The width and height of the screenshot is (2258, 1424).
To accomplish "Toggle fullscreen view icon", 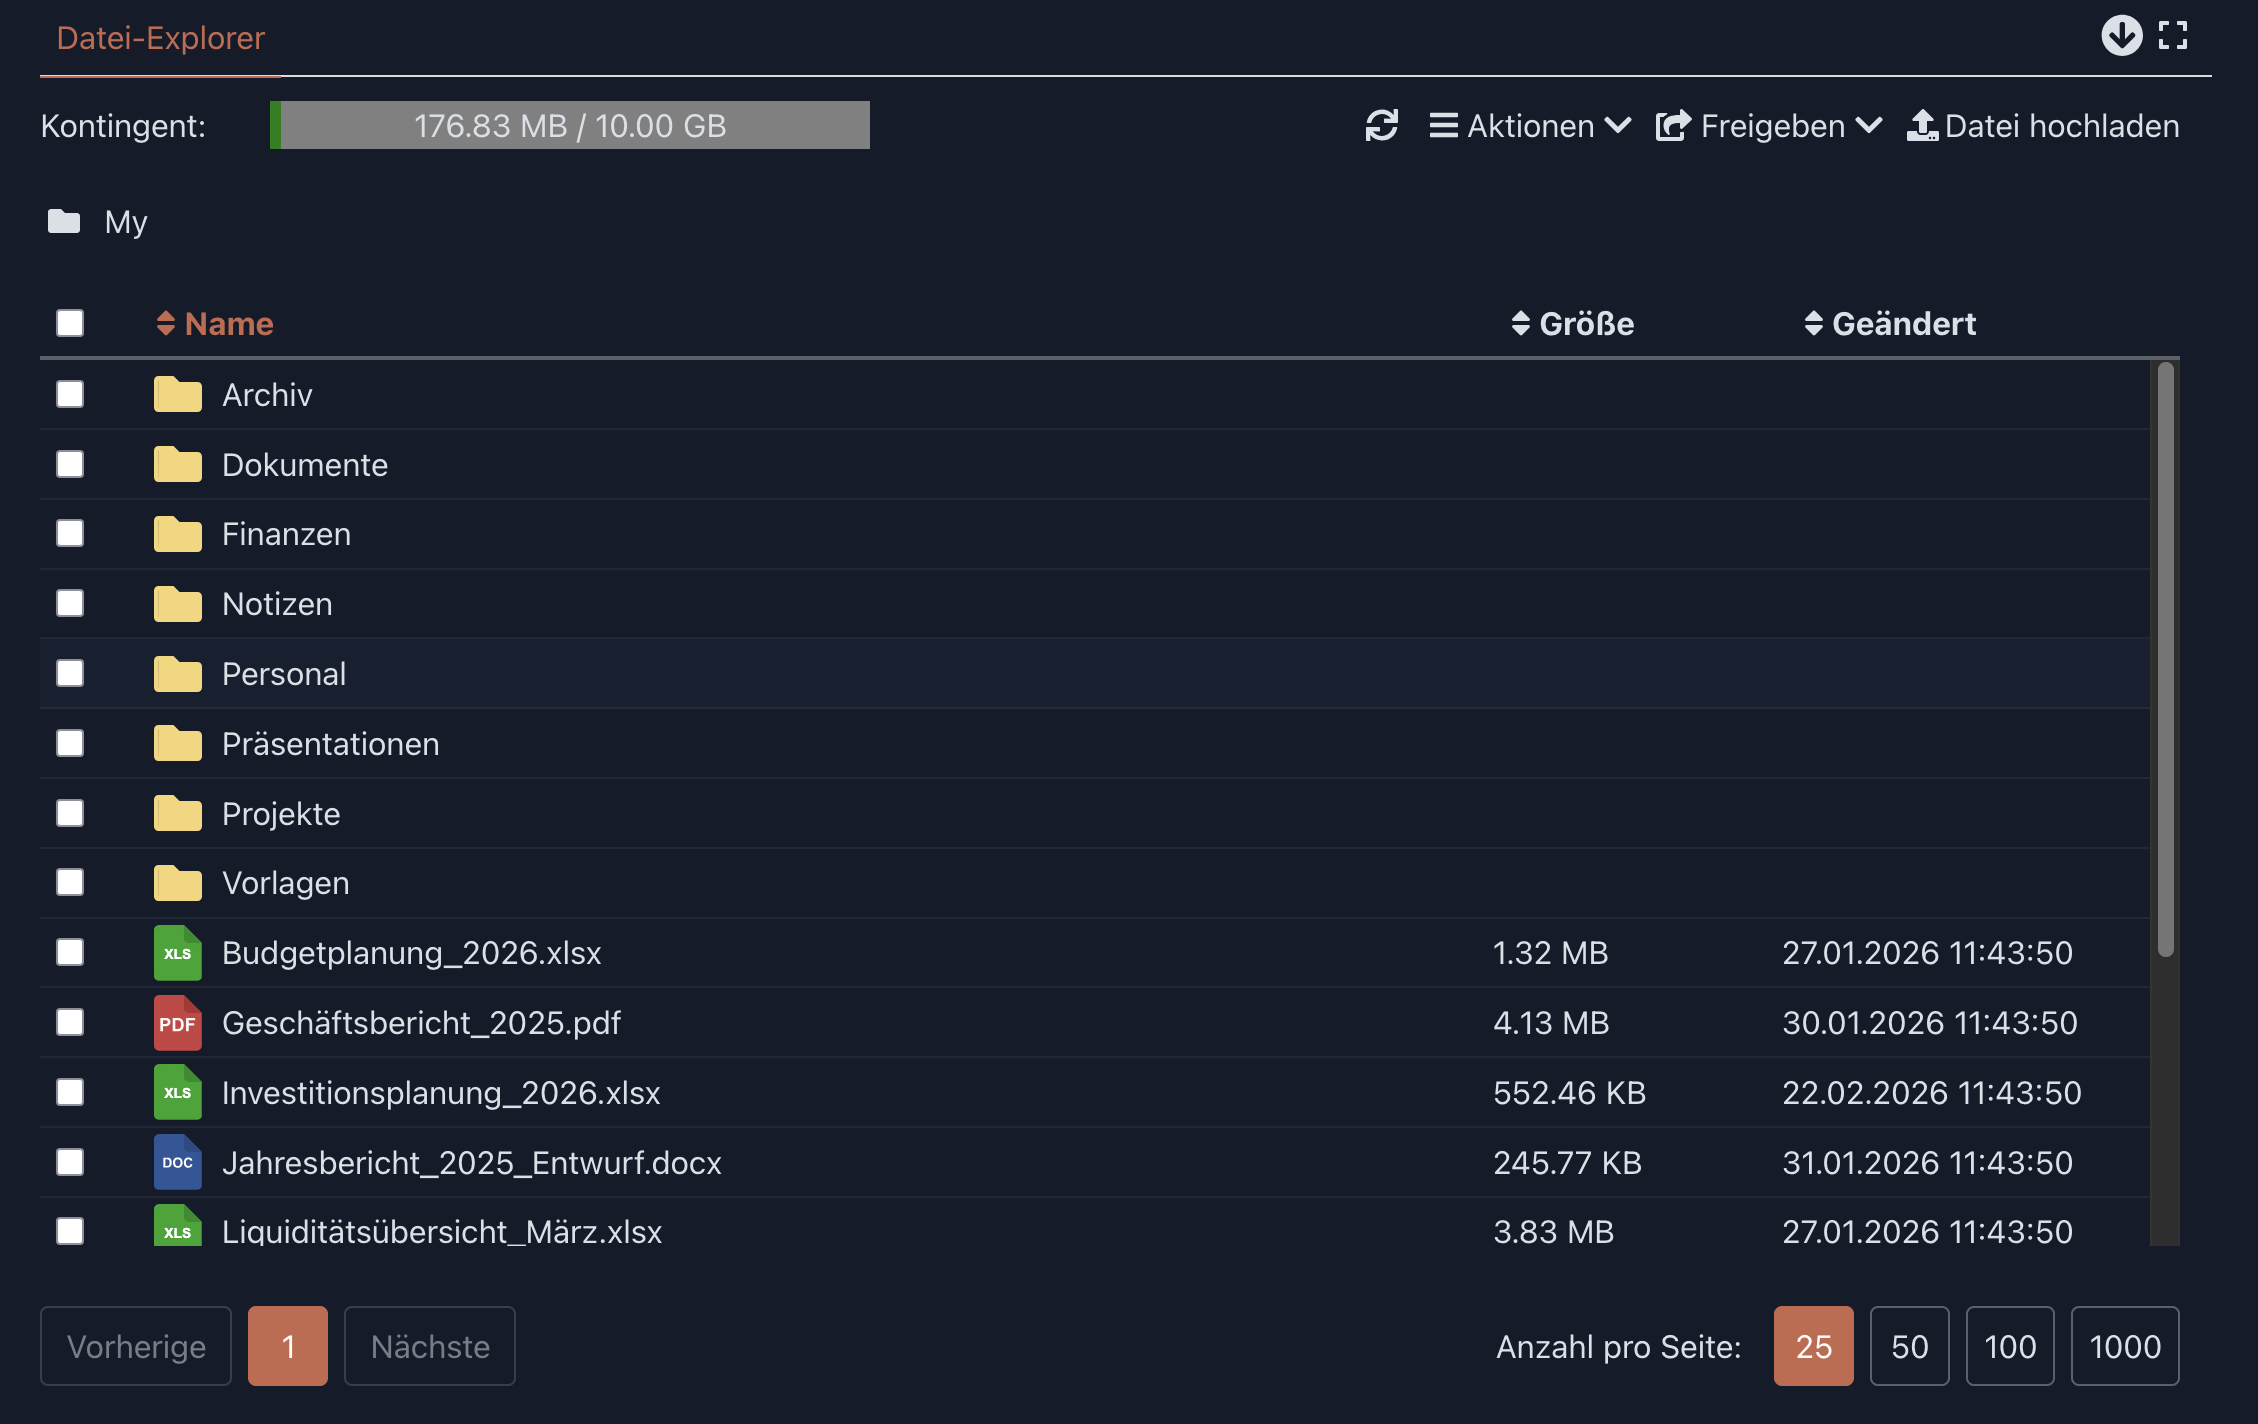I will 2173,36.
